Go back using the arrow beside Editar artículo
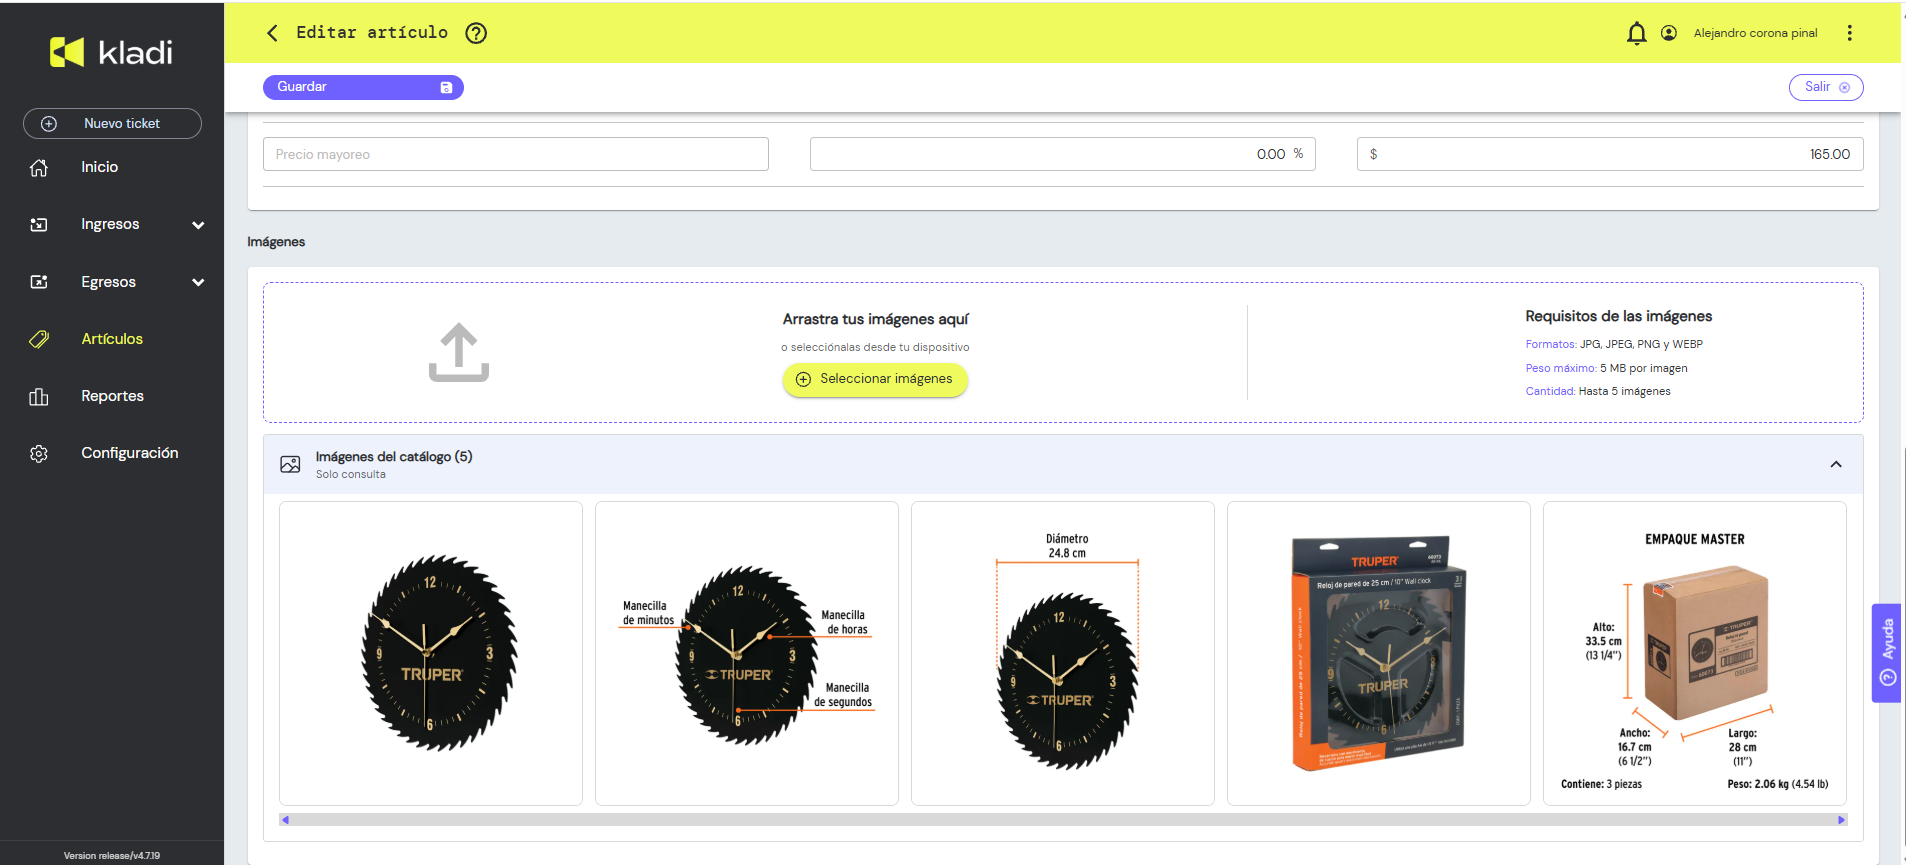1906x865 pixels. [x=272, y=33]
